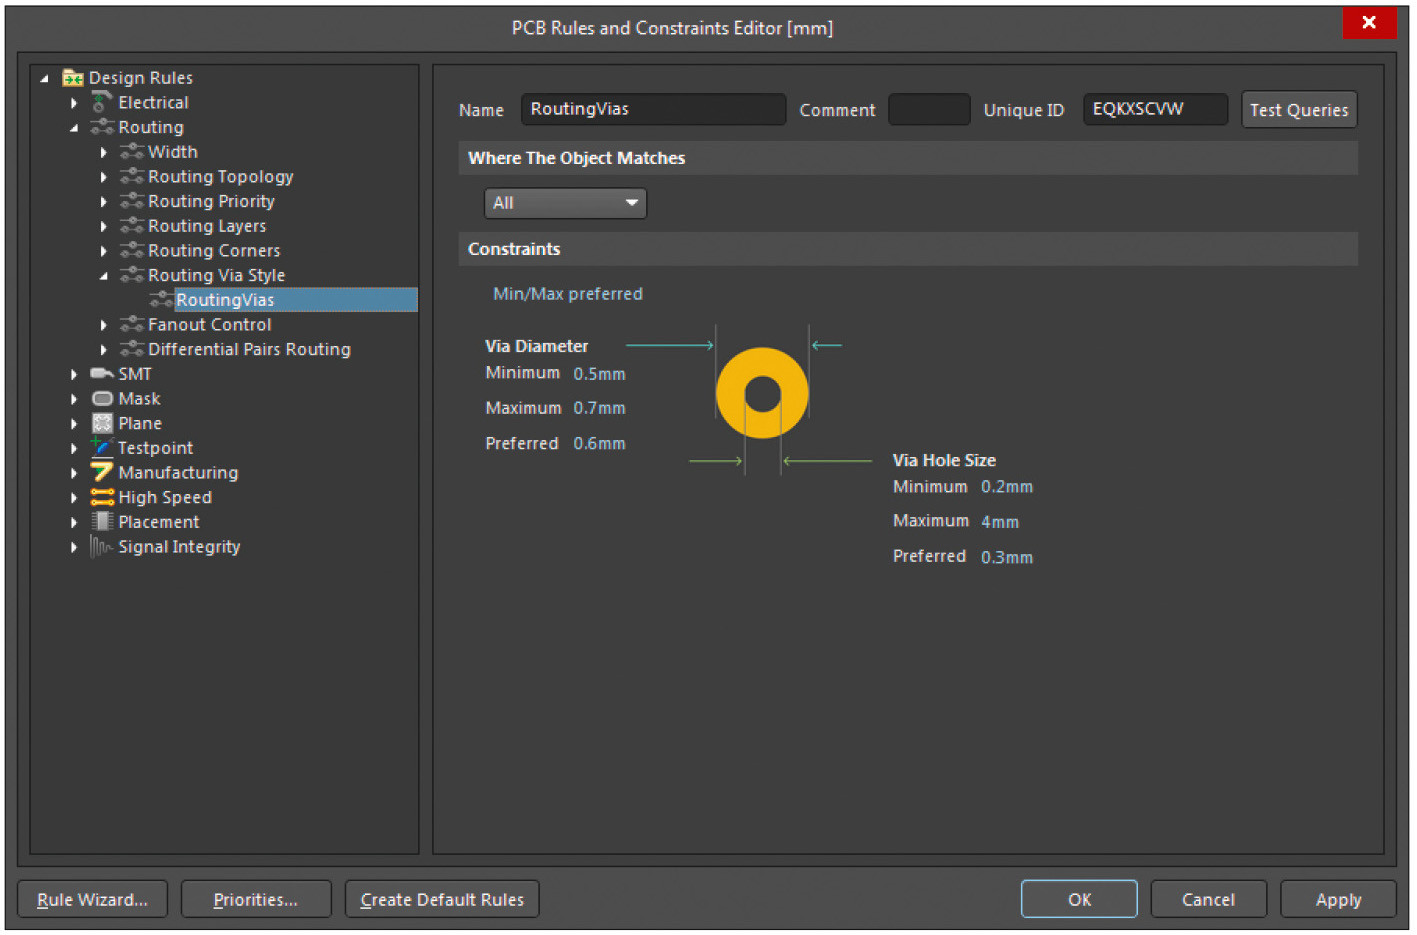Open the 'All' object match dropdown
Image resolution: width=1417 pixels, height=935 pixels.
[565, 204]
